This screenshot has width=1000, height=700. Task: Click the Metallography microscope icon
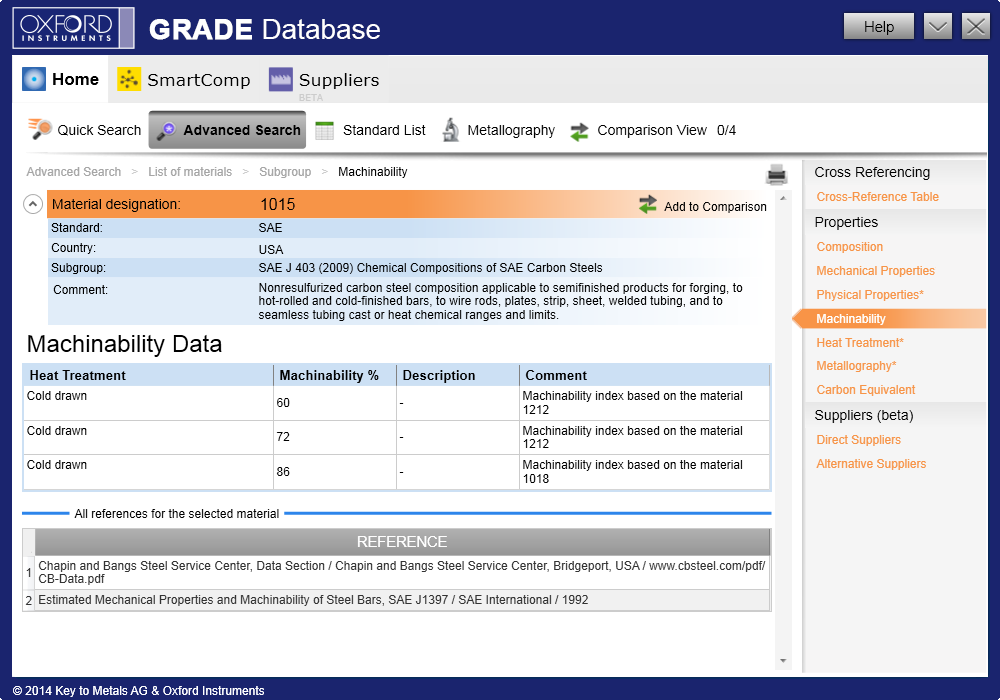(x=451, y=129)
